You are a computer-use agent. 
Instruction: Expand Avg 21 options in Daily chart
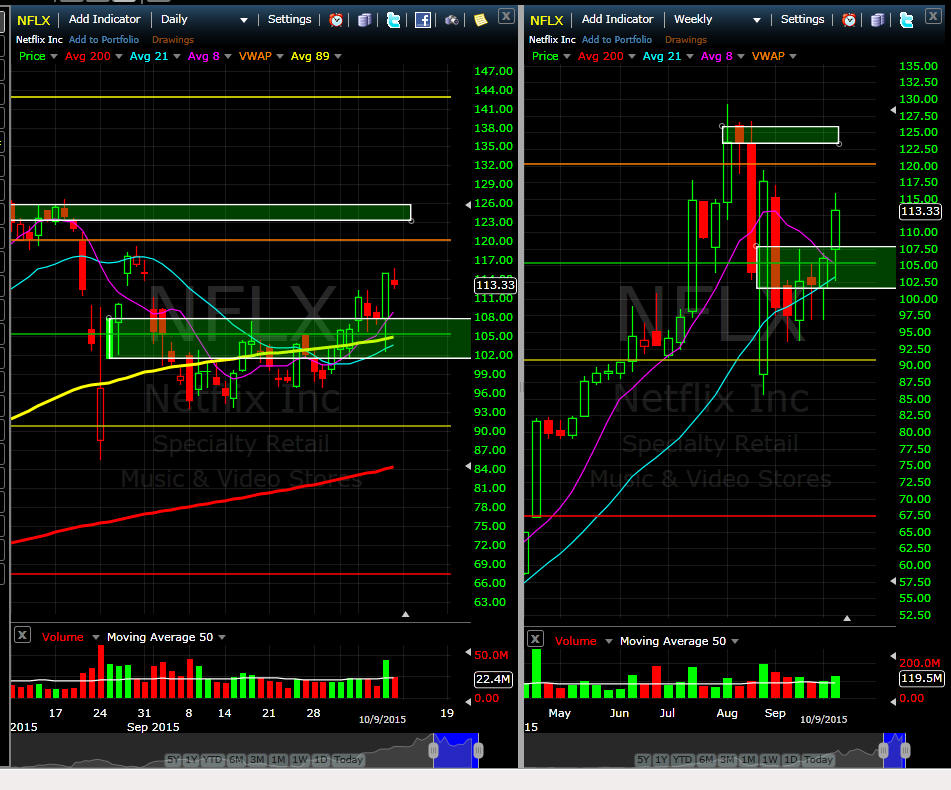point(176,56)
